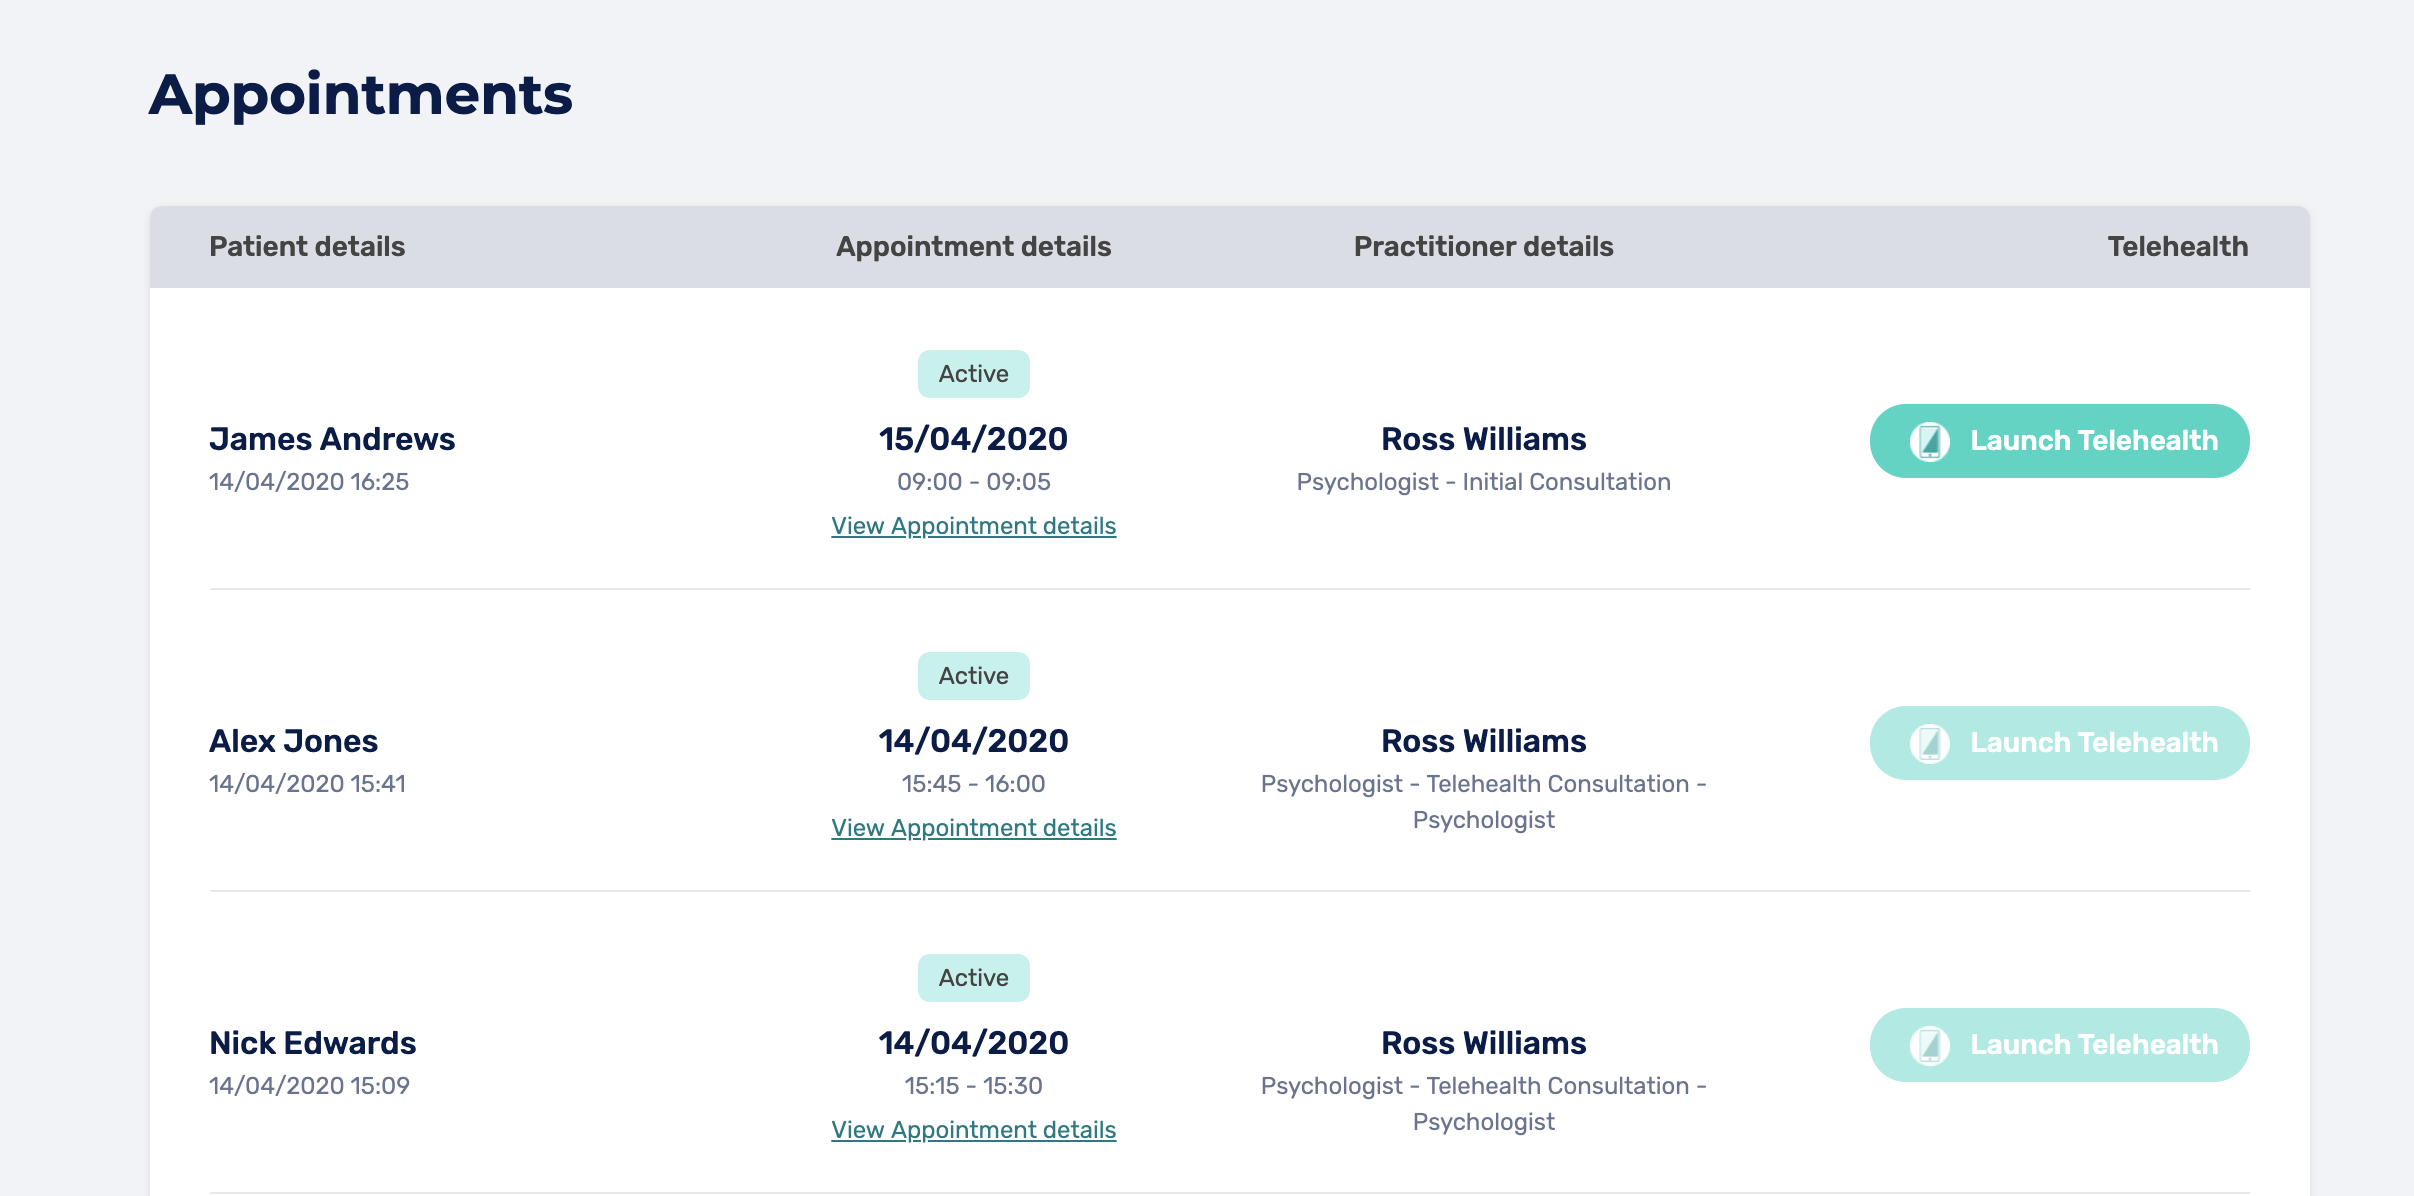
Task: Launch Telehealth for James Andrews
Action: (x=2059, y=441)
